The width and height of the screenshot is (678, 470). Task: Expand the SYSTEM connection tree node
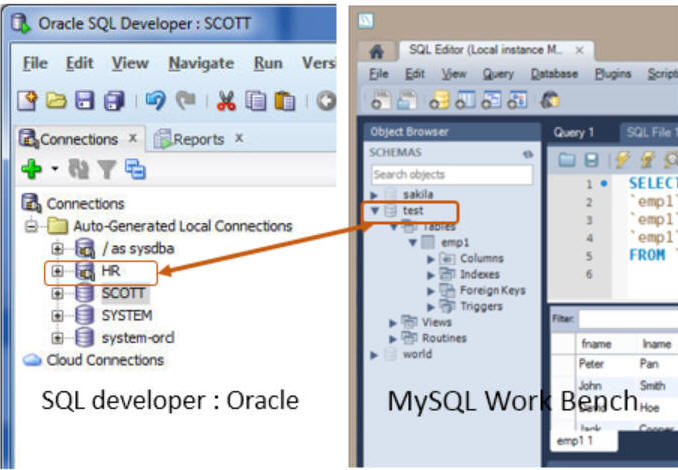pos(57,315)
